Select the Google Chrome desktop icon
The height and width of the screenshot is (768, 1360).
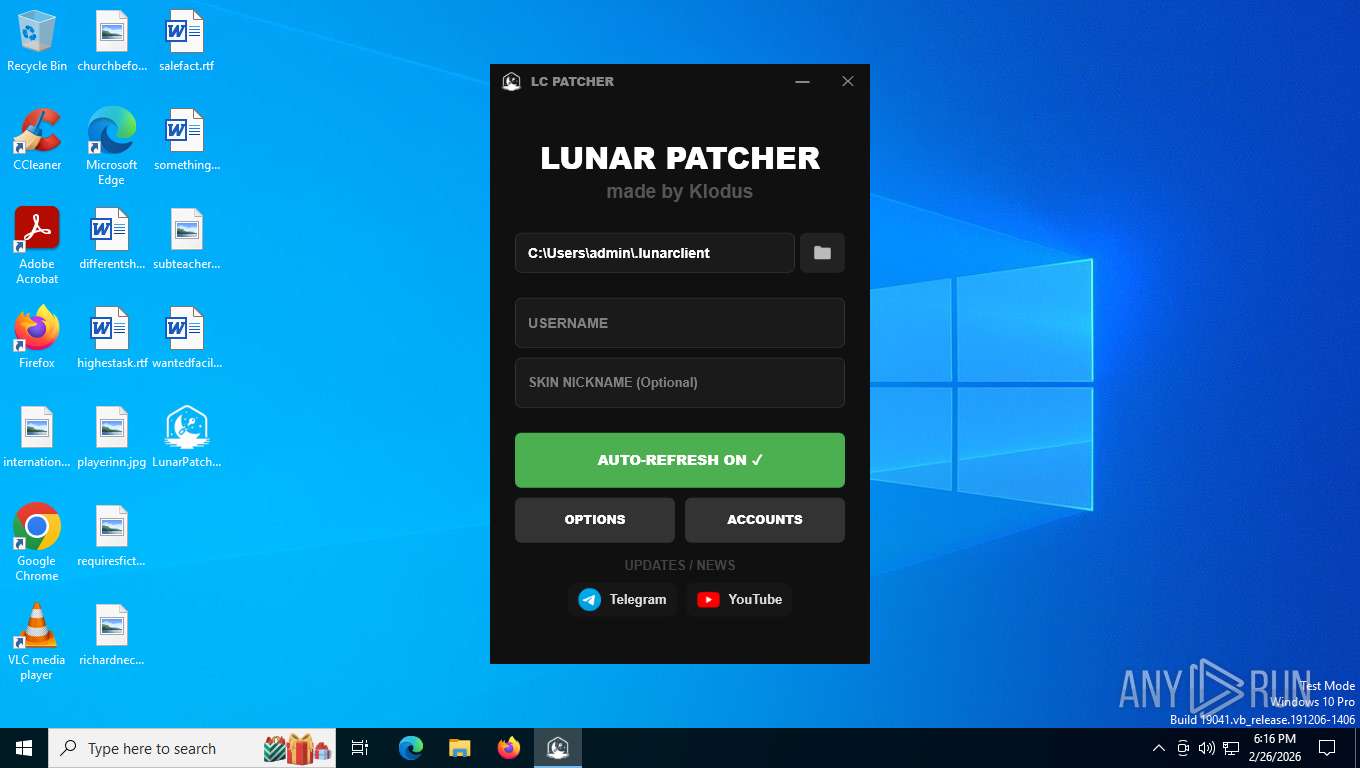[37, 542]
